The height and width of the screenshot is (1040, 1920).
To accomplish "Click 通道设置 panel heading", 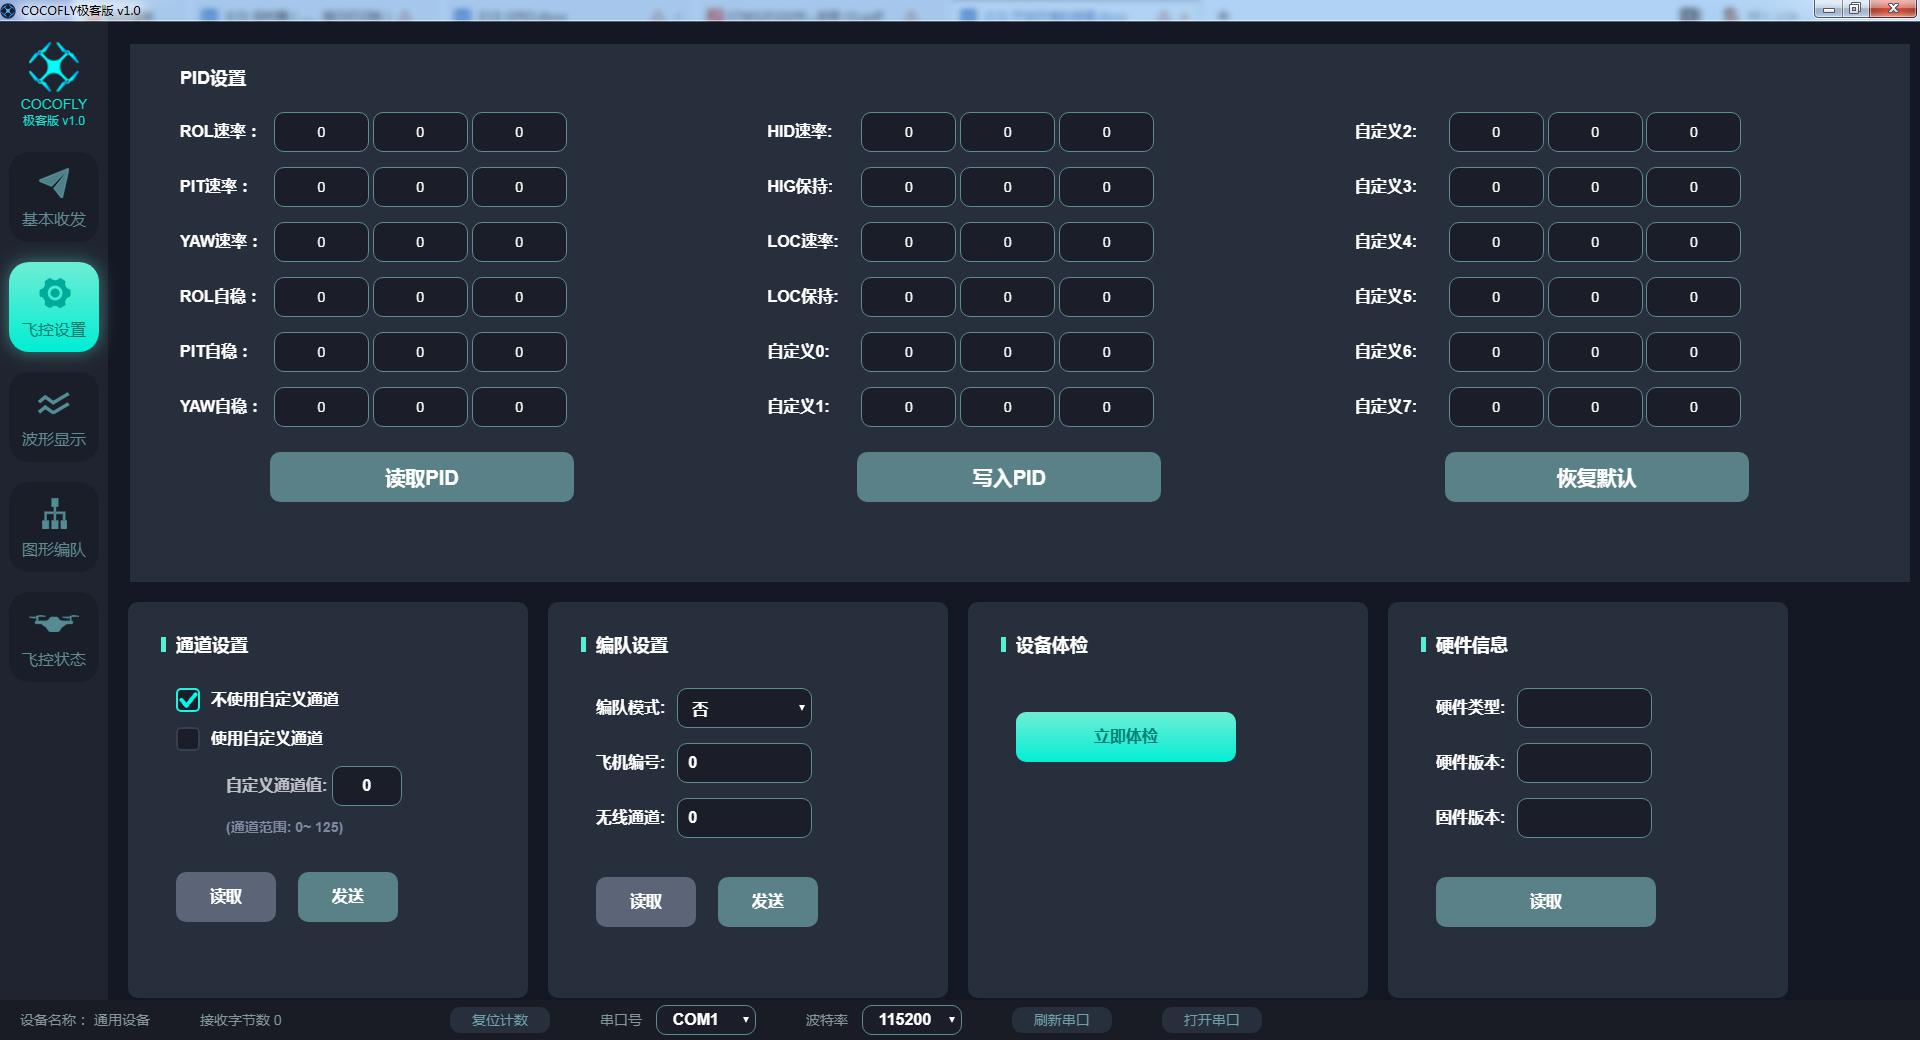I will (x=211, y=646).
